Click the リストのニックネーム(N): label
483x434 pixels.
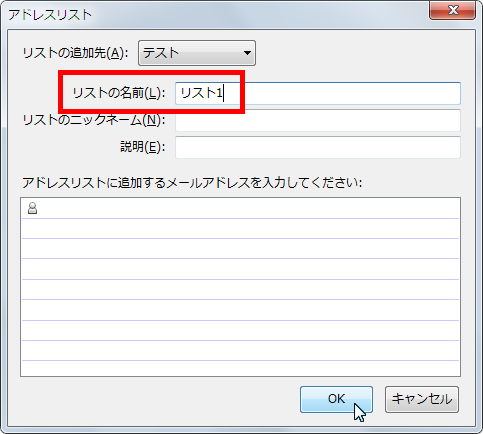click(94, 120)
